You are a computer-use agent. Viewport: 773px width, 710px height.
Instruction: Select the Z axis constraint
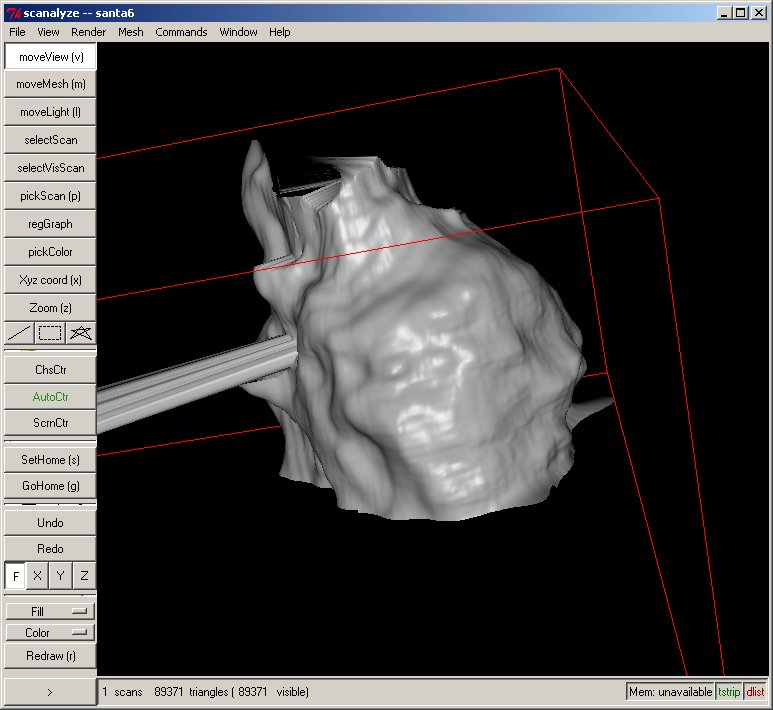pos(84,576)
